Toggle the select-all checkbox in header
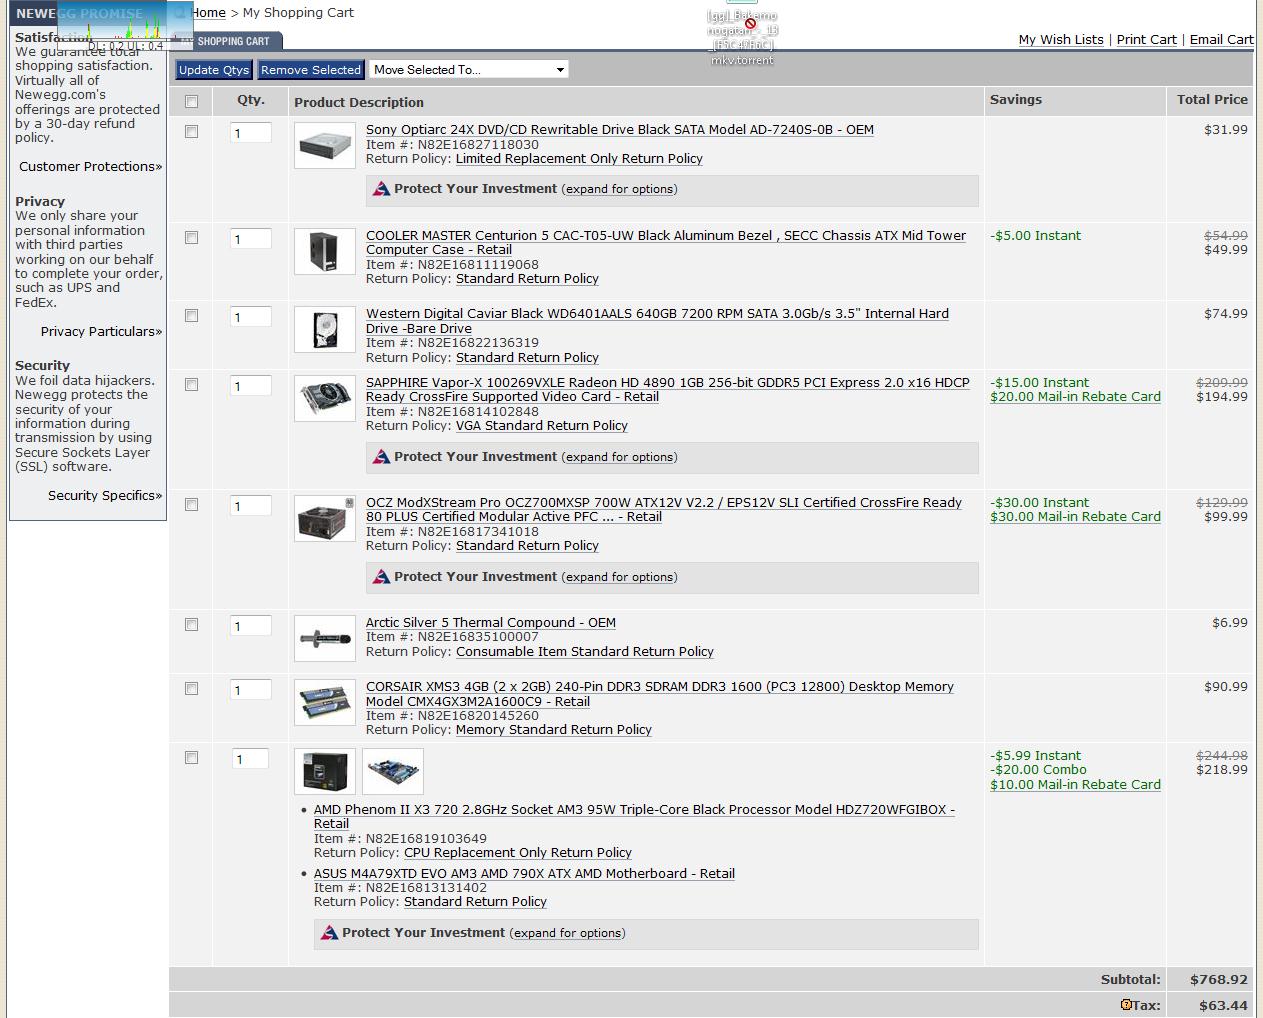Viewport: 1263px width, 1018px height. 192,102
